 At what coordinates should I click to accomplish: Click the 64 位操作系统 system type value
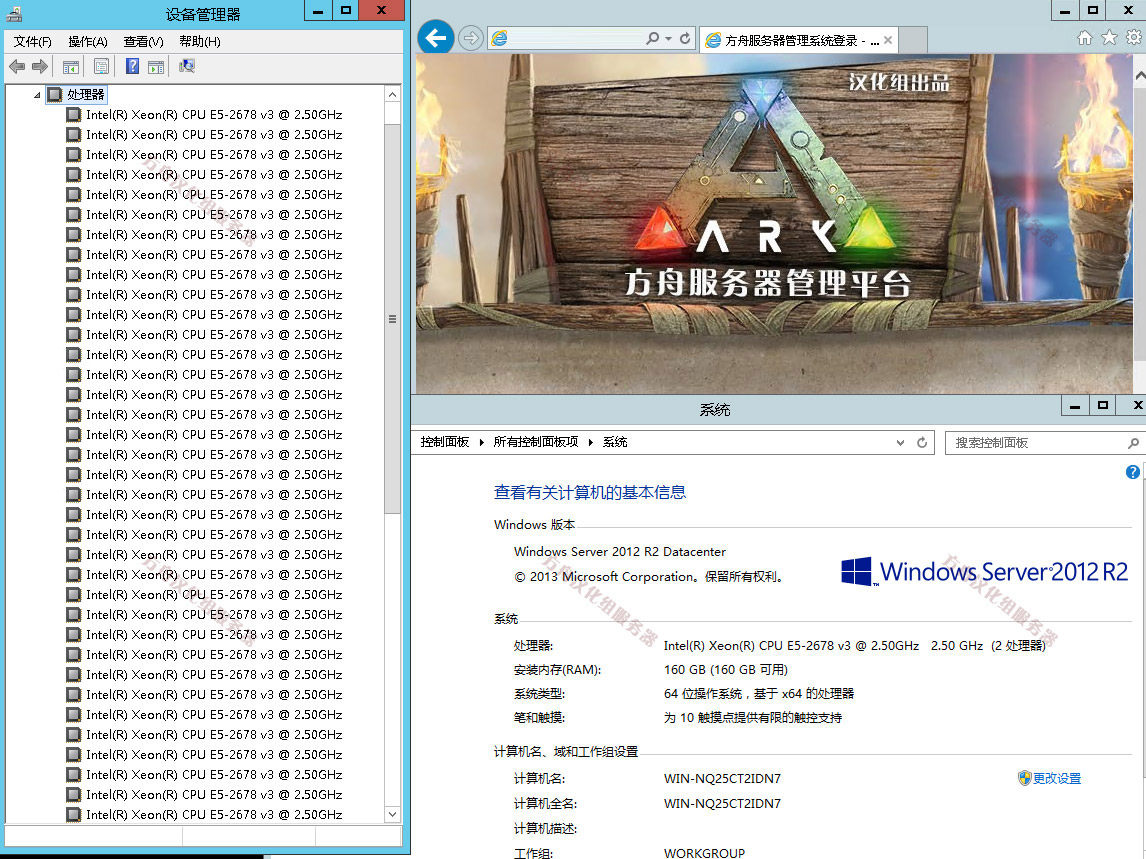(759, 694)
